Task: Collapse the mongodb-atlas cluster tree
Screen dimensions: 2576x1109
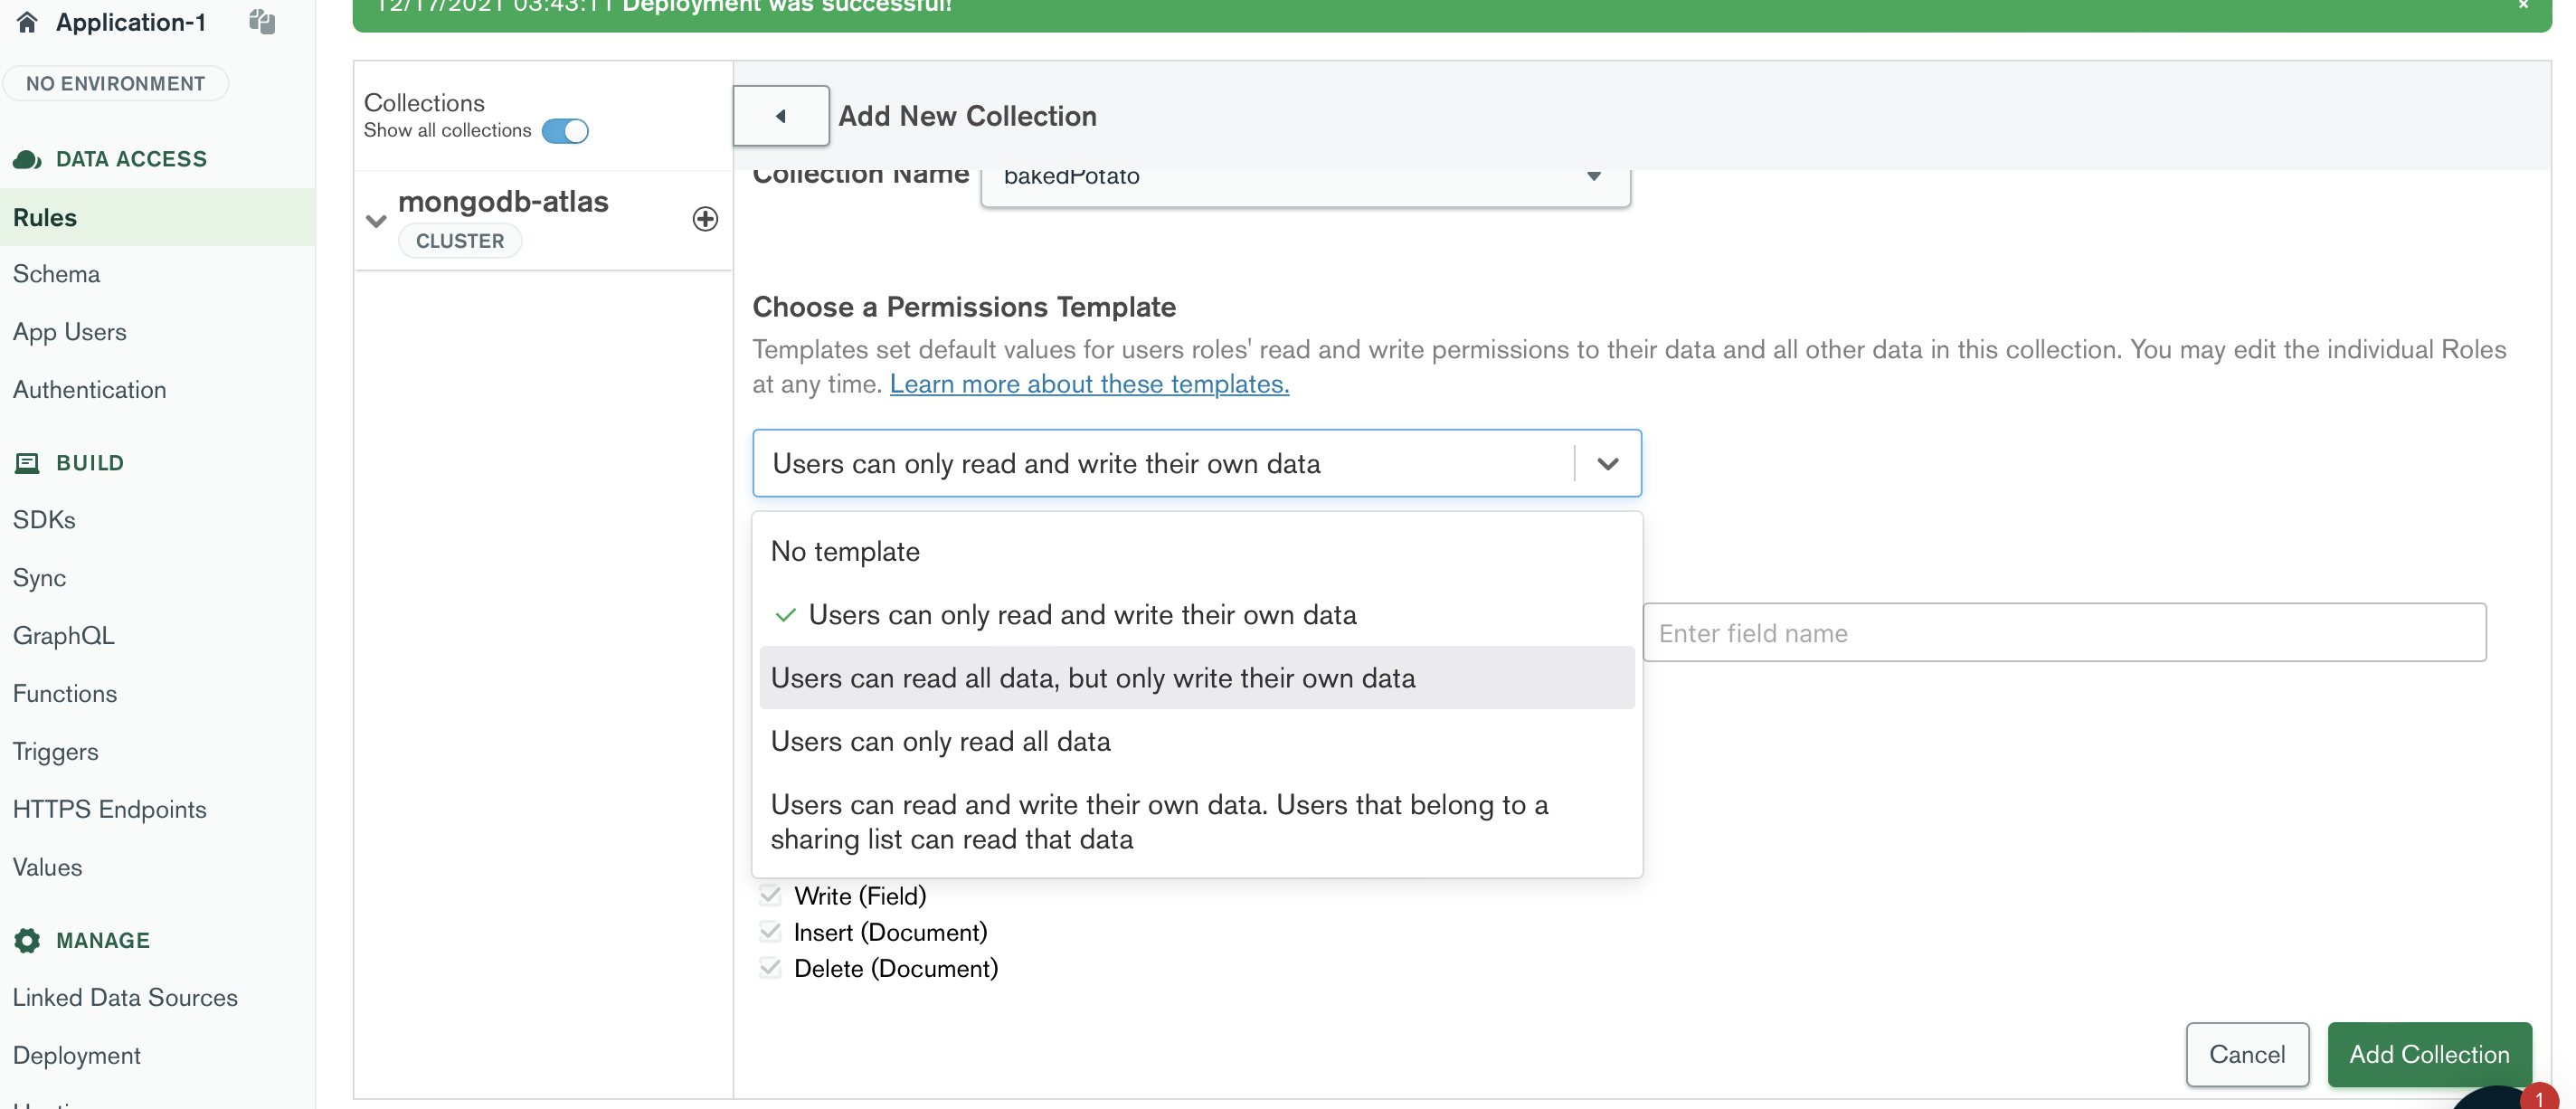Action: [x=376, y=221]
